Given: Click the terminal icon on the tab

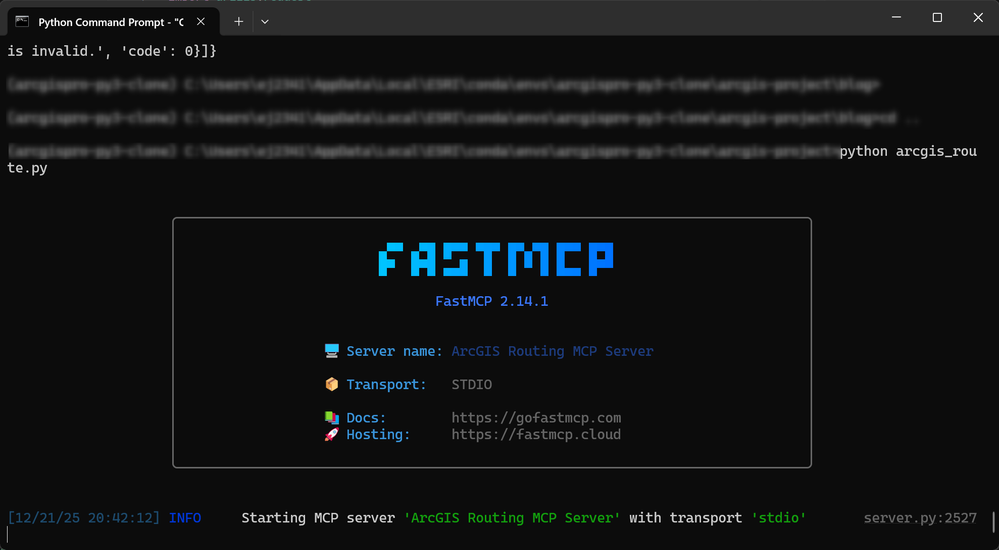Looking at the screenshot, I should click(22, 22).
